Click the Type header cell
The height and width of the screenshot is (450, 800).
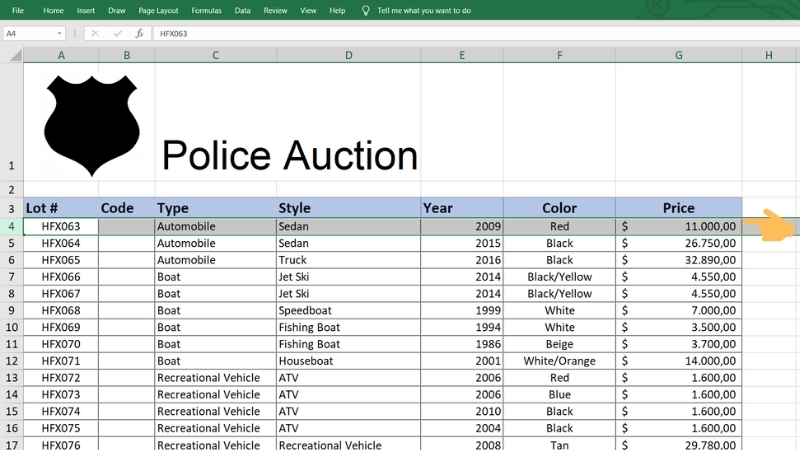tap(216, 208)
